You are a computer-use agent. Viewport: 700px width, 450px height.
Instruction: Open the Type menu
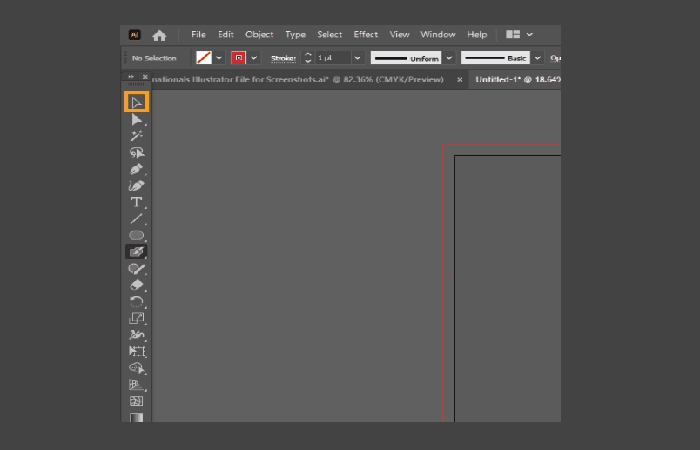[296, 34]
